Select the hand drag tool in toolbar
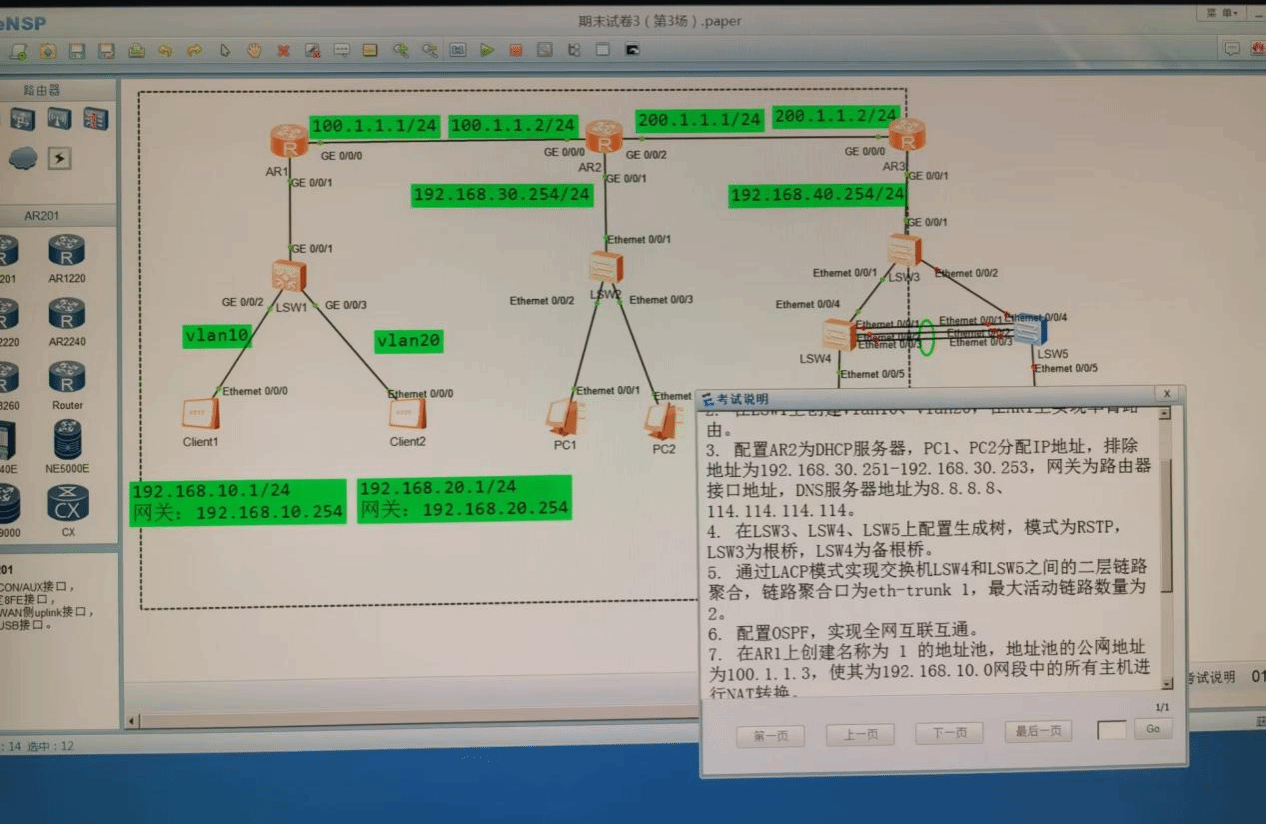This screenshot has width=1266, height=824. [254, 50]
